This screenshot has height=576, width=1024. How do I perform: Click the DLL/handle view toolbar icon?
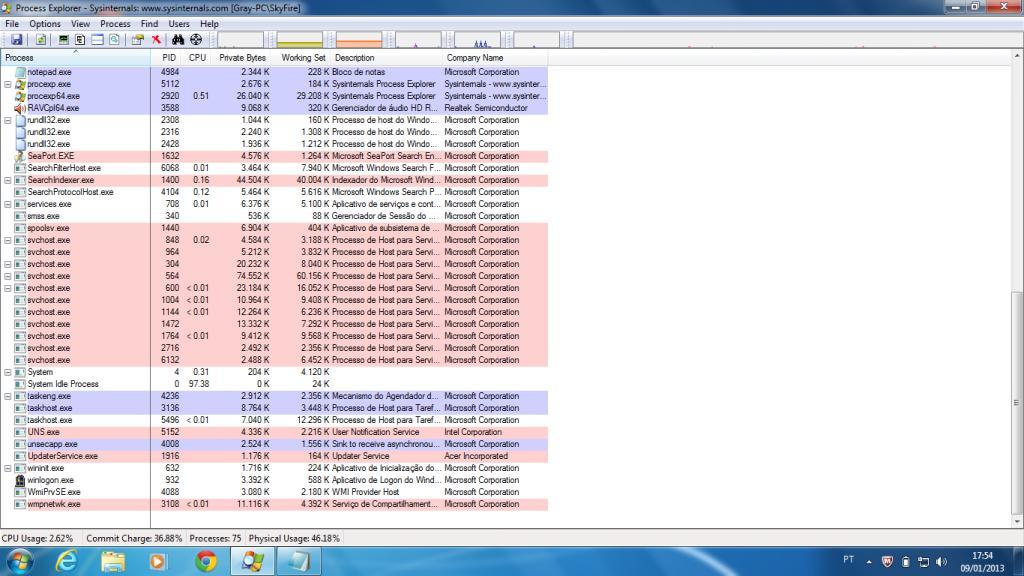pyautogui.click(x=114, y=40)
